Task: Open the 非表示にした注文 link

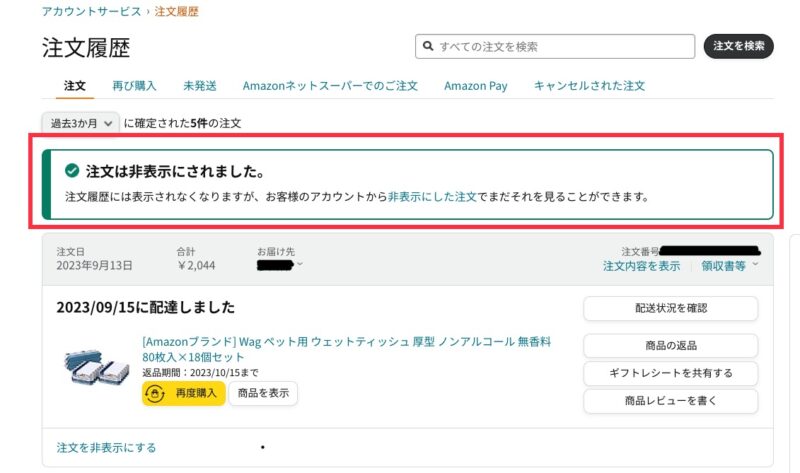Action: tap(432, 196)
